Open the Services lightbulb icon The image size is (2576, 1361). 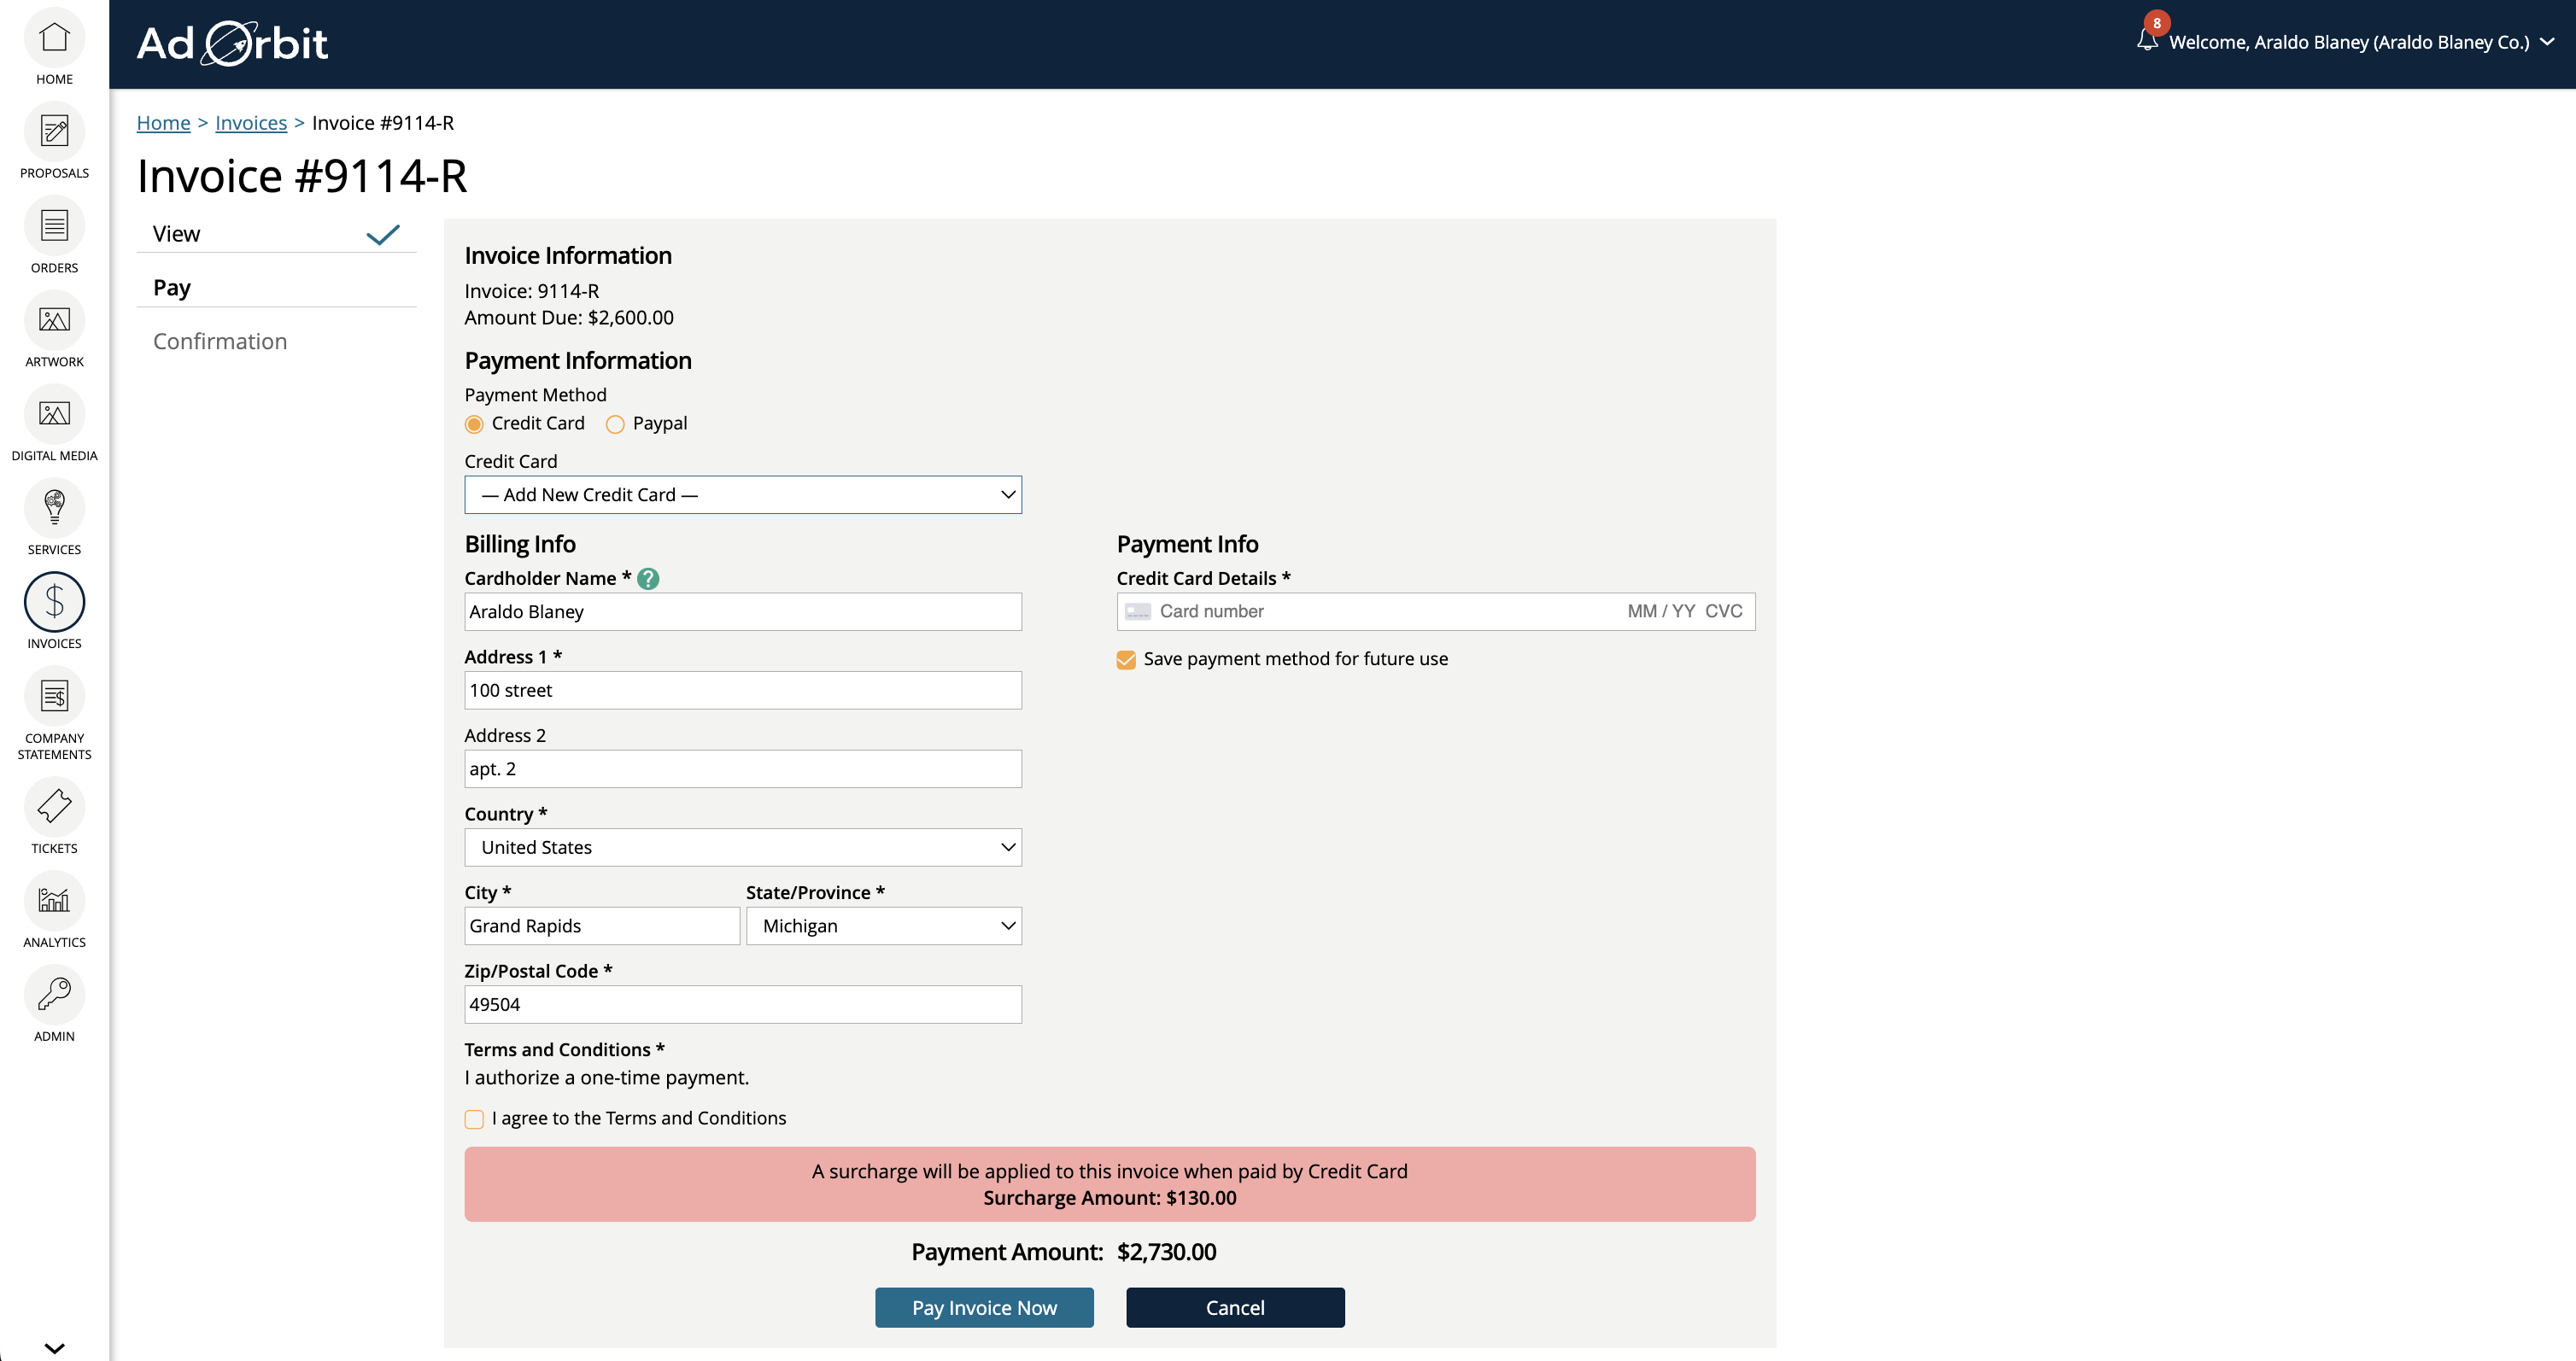click(54, 508)
